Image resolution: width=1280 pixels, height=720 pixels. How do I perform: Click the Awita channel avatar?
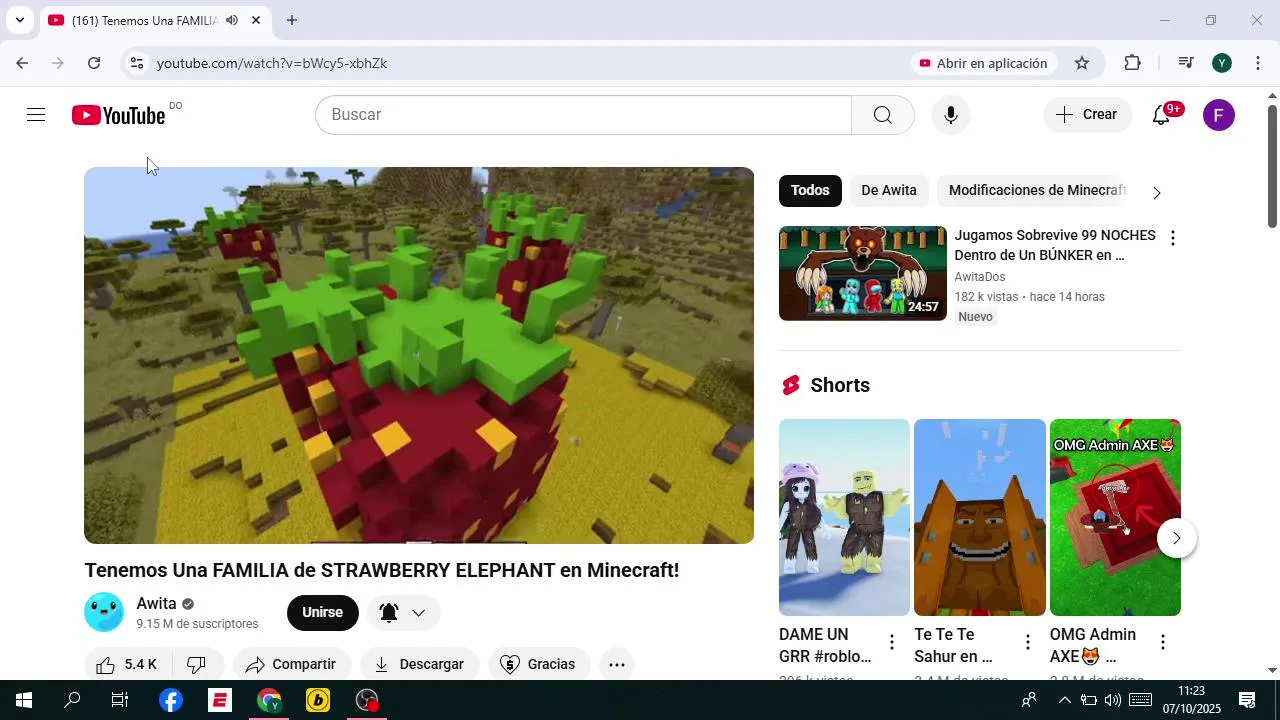pos(104,612)
